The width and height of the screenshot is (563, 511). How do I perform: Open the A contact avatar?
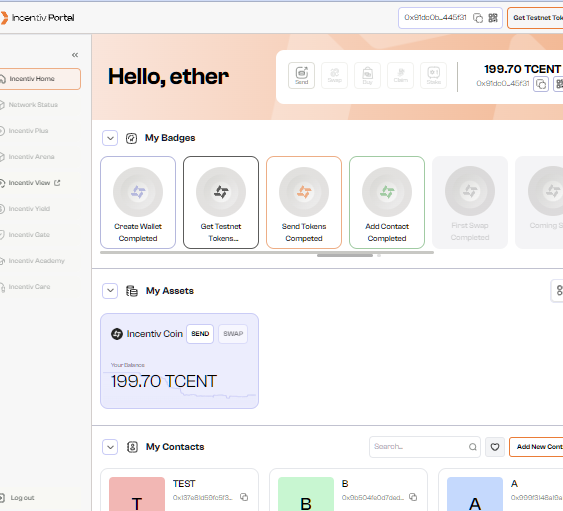(475, 494)
